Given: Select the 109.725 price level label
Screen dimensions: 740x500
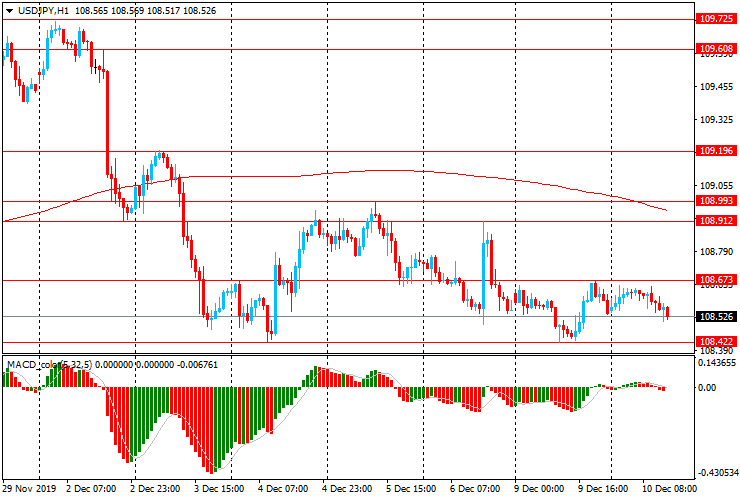Looking at the screenshot, I should pos(716,19).
